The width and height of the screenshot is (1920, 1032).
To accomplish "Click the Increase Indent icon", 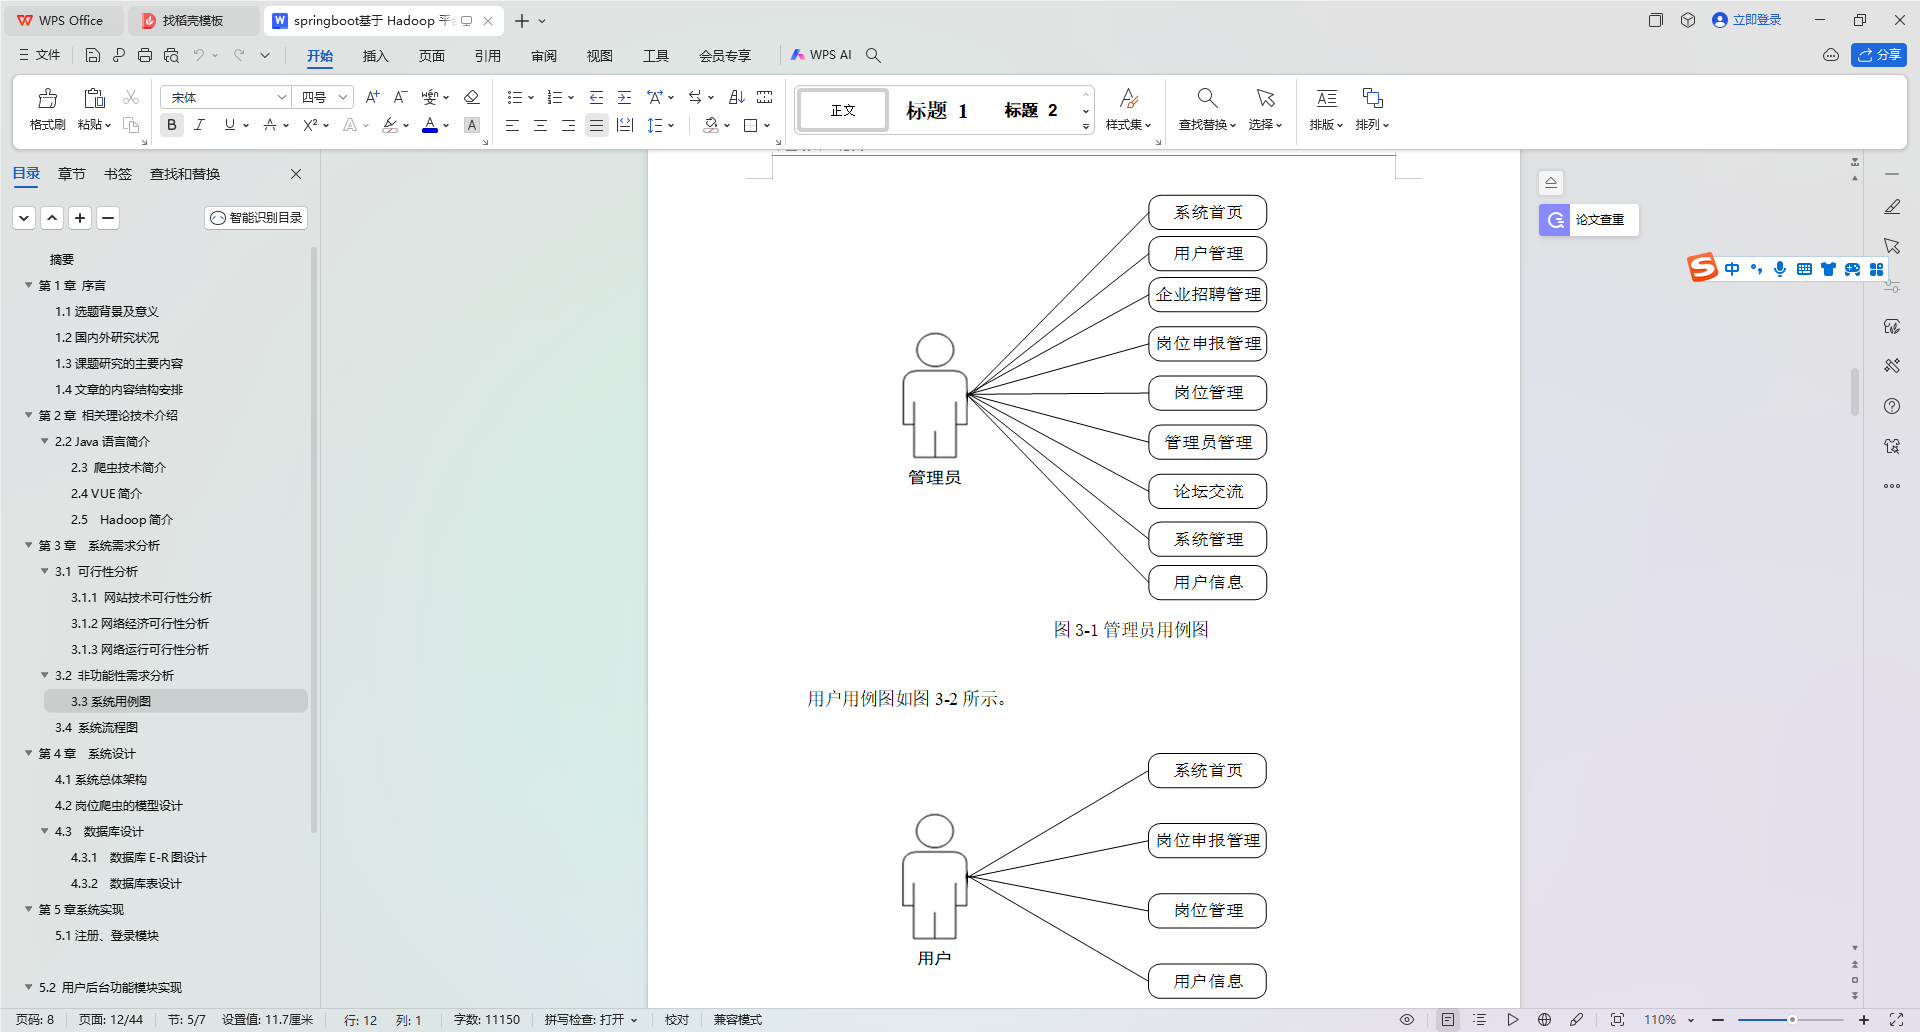I will [624, 97].
